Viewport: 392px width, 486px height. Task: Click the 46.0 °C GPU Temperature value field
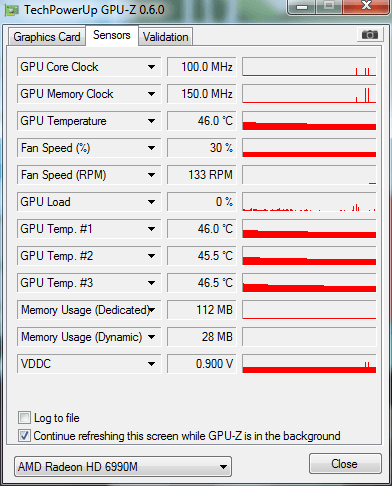[202, 121]
